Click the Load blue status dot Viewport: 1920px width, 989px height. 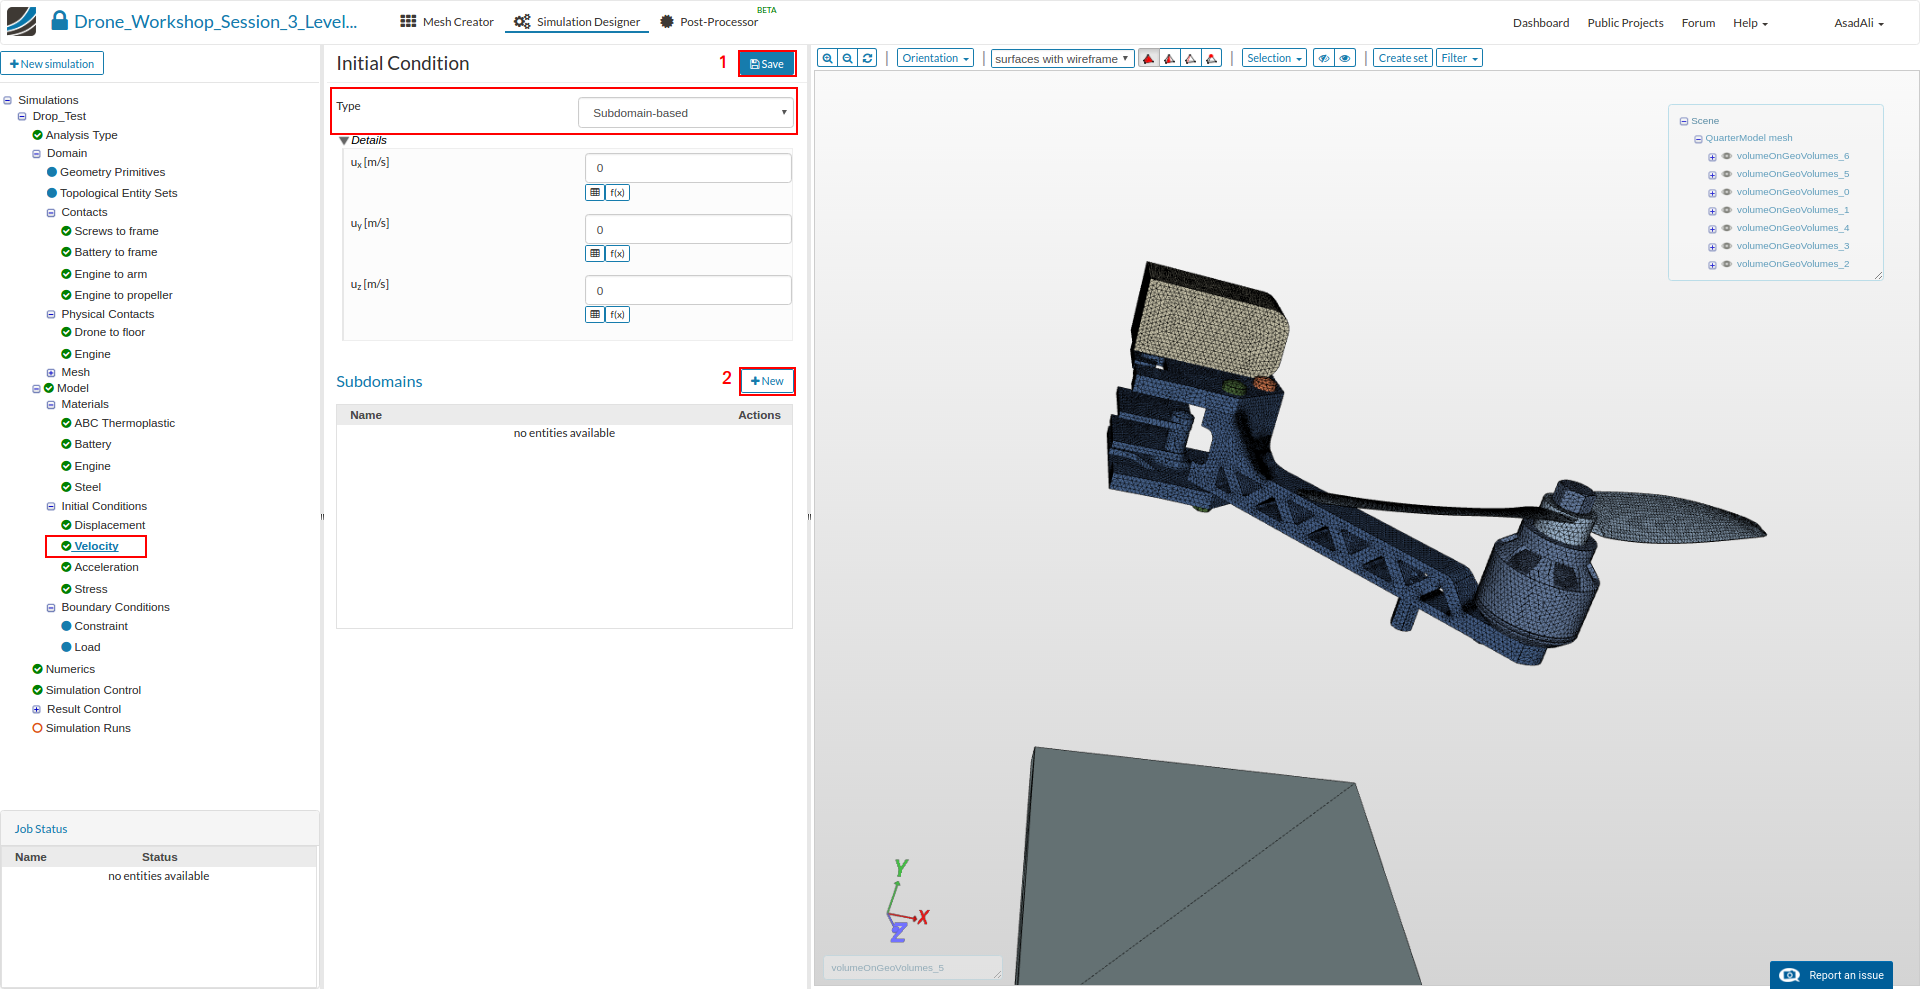coord(67,647)
